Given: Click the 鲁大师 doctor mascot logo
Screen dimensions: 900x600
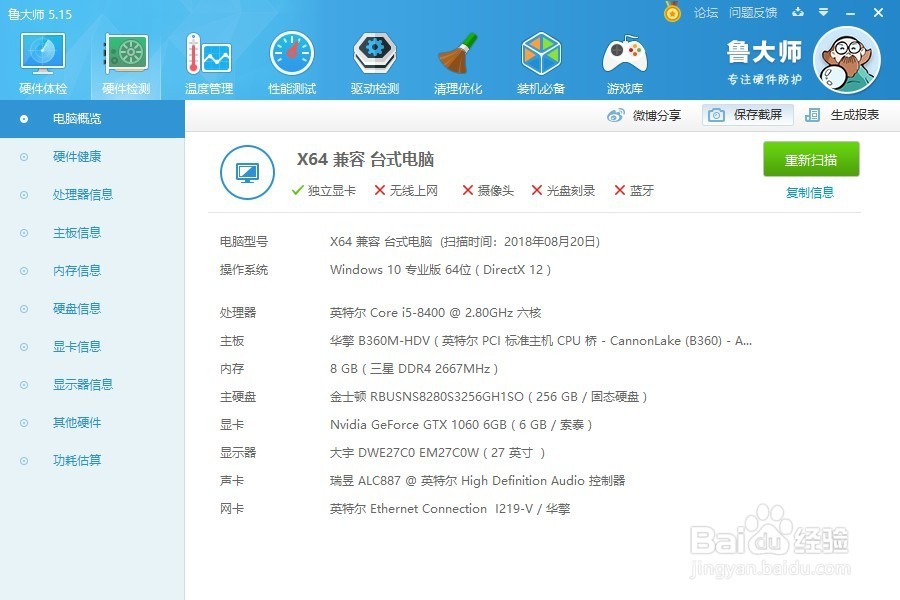Looking at the screenshot, I should (847, 60).
